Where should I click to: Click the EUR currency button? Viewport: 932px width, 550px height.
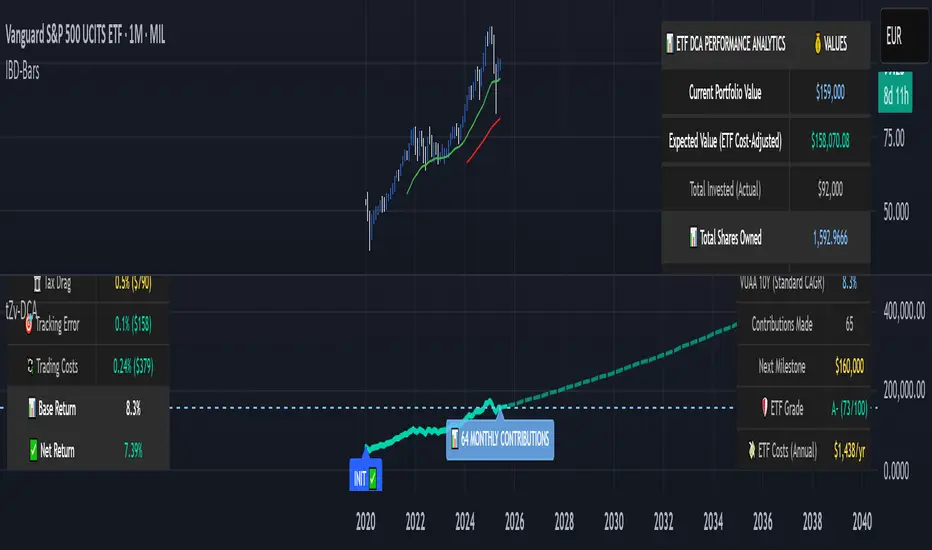904,36
